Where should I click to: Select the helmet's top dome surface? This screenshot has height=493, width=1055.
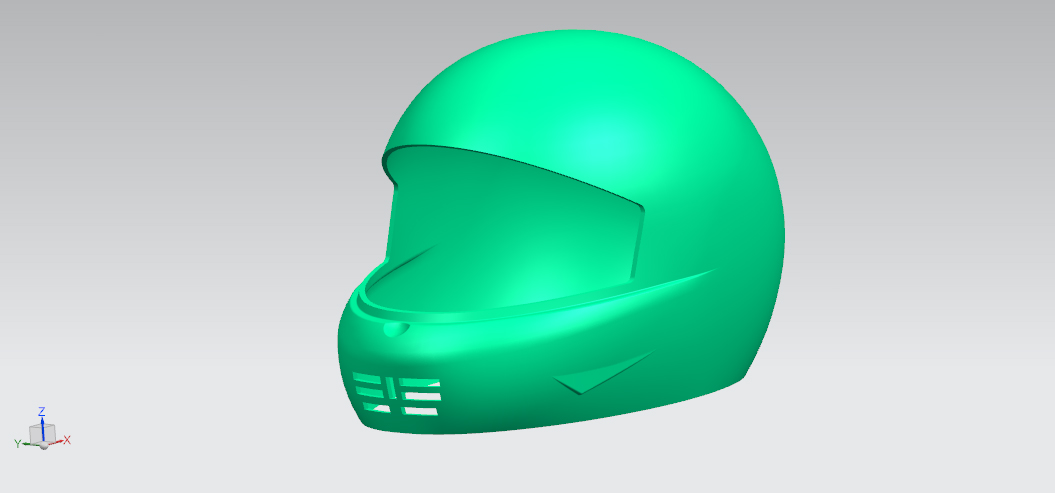click(x=600, y=110)
